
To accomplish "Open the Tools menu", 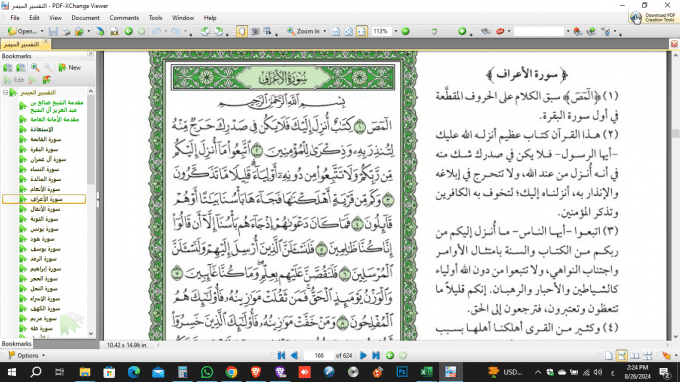I will pos(155,18).
